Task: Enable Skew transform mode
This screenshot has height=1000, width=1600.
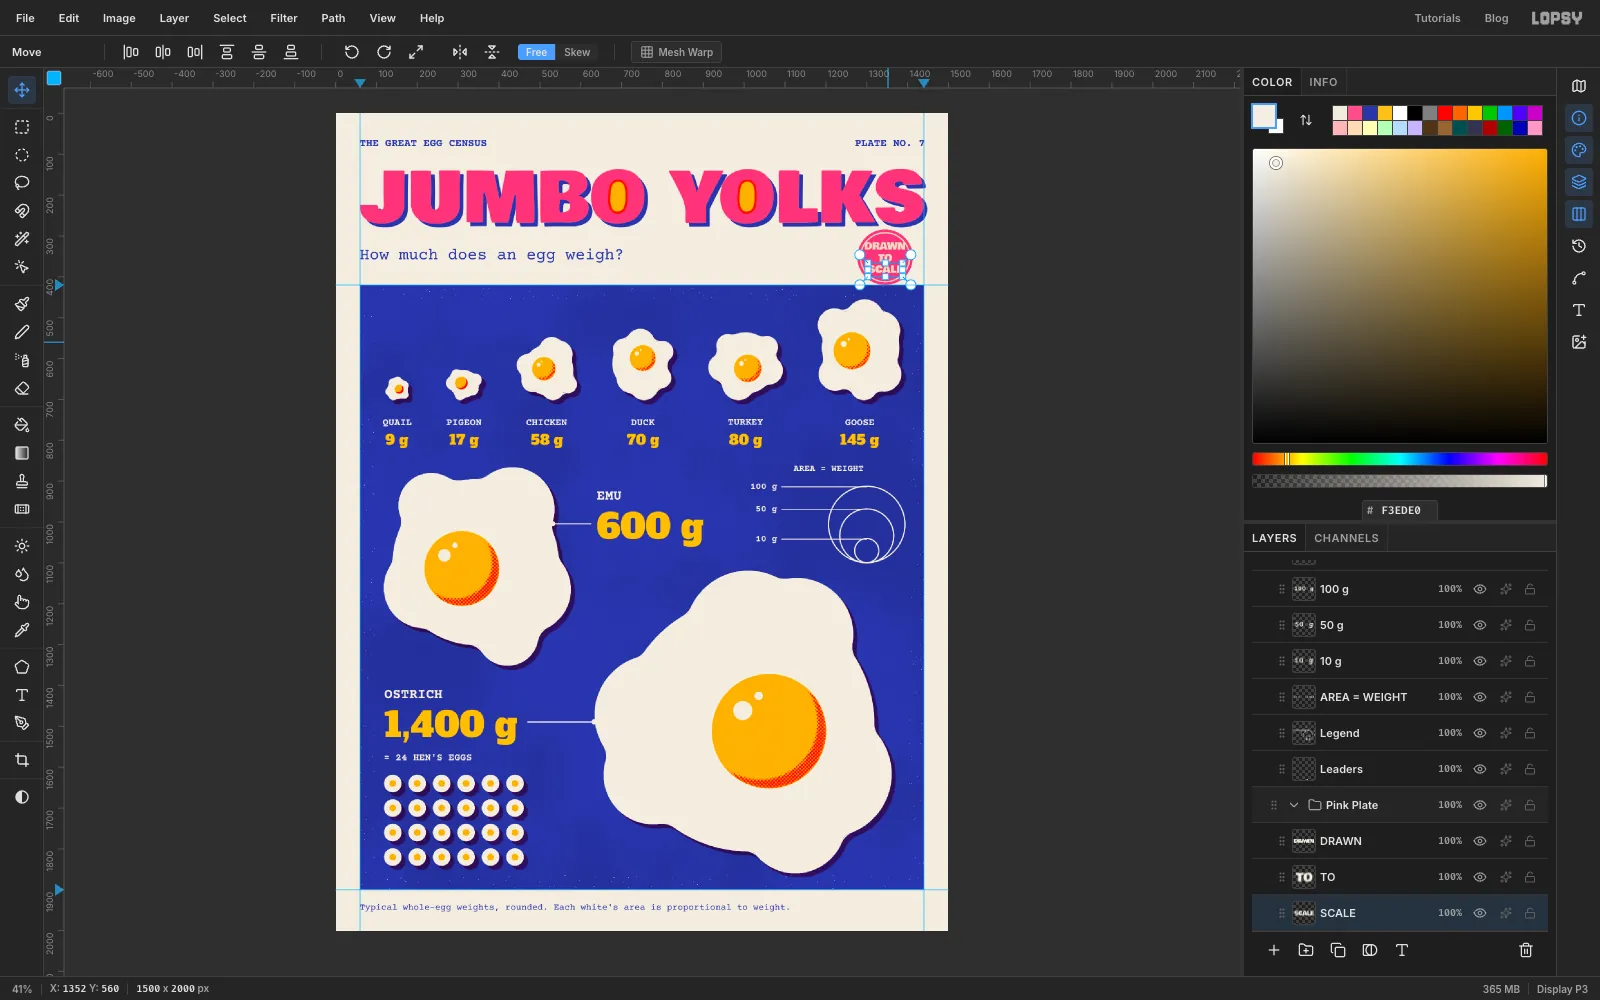Action: pyautogui.click(x=577, y=52)
